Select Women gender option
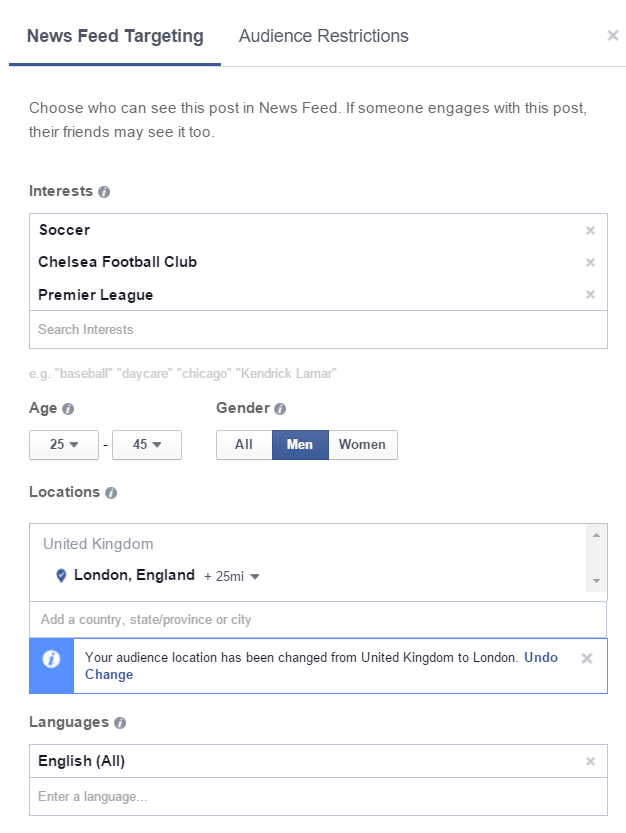This screenshot has height=833, width=626. pyautogui.click(x=363, y=445)
